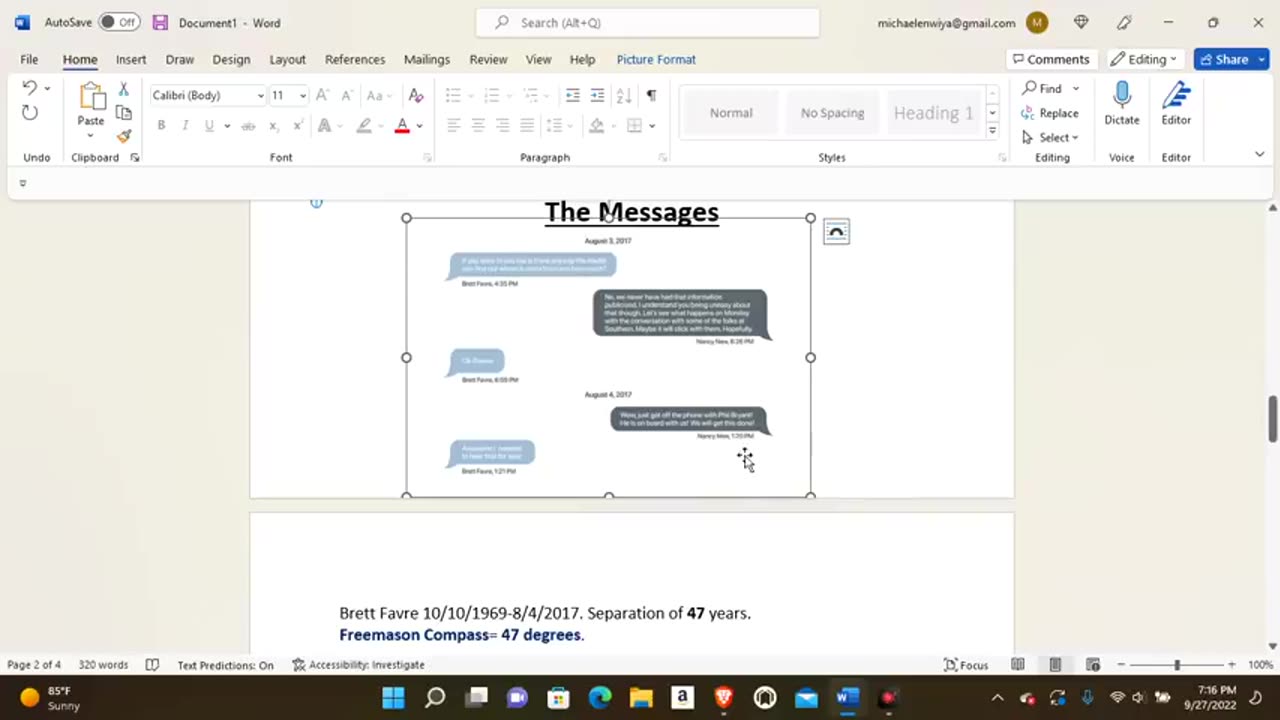This screenshot has width=1280, height=720.
Task: Switch to the Design tab
Action: 231,59
